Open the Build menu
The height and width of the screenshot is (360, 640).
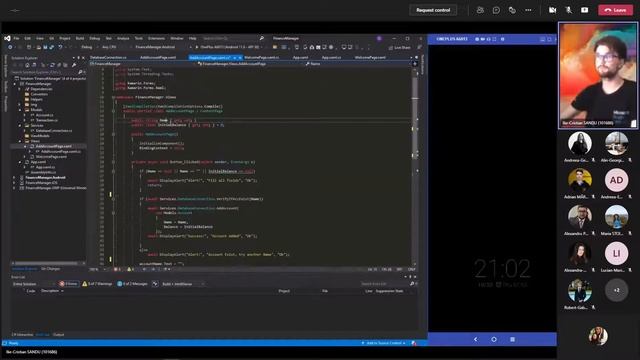coord(80,38)
